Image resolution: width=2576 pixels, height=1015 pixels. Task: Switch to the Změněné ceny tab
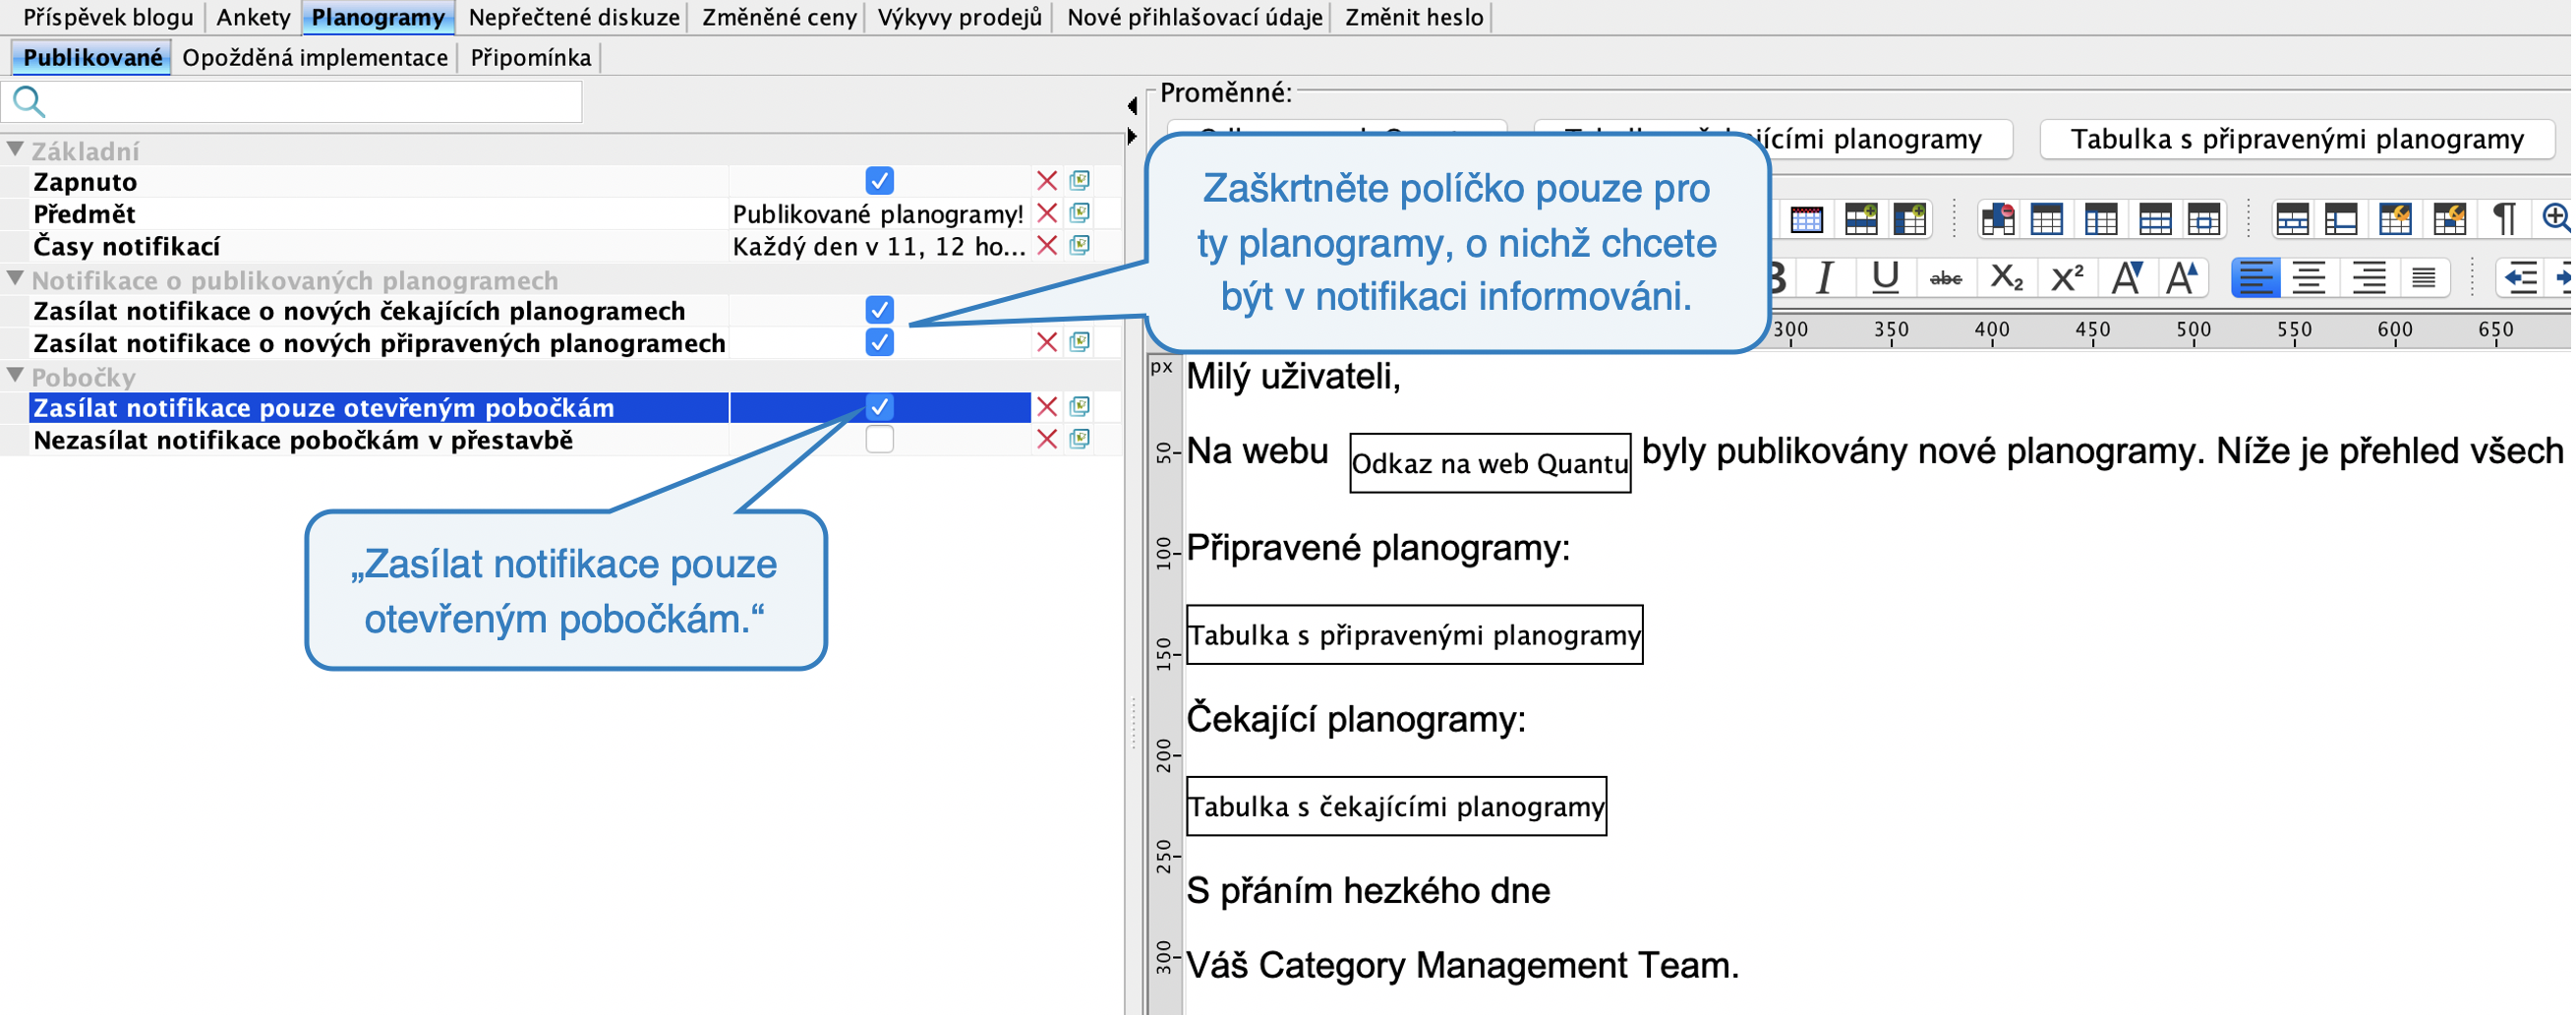click(x=780, y=17)
